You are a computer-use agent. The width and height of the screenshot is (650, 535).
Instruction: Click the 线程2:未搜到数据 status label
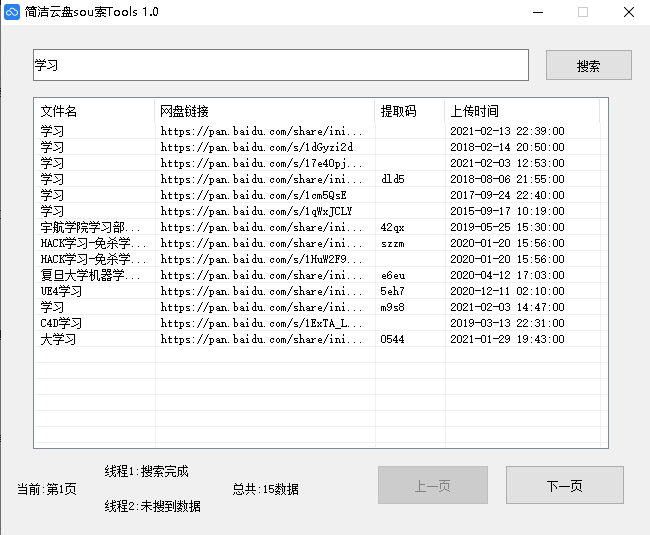point(153,506)
